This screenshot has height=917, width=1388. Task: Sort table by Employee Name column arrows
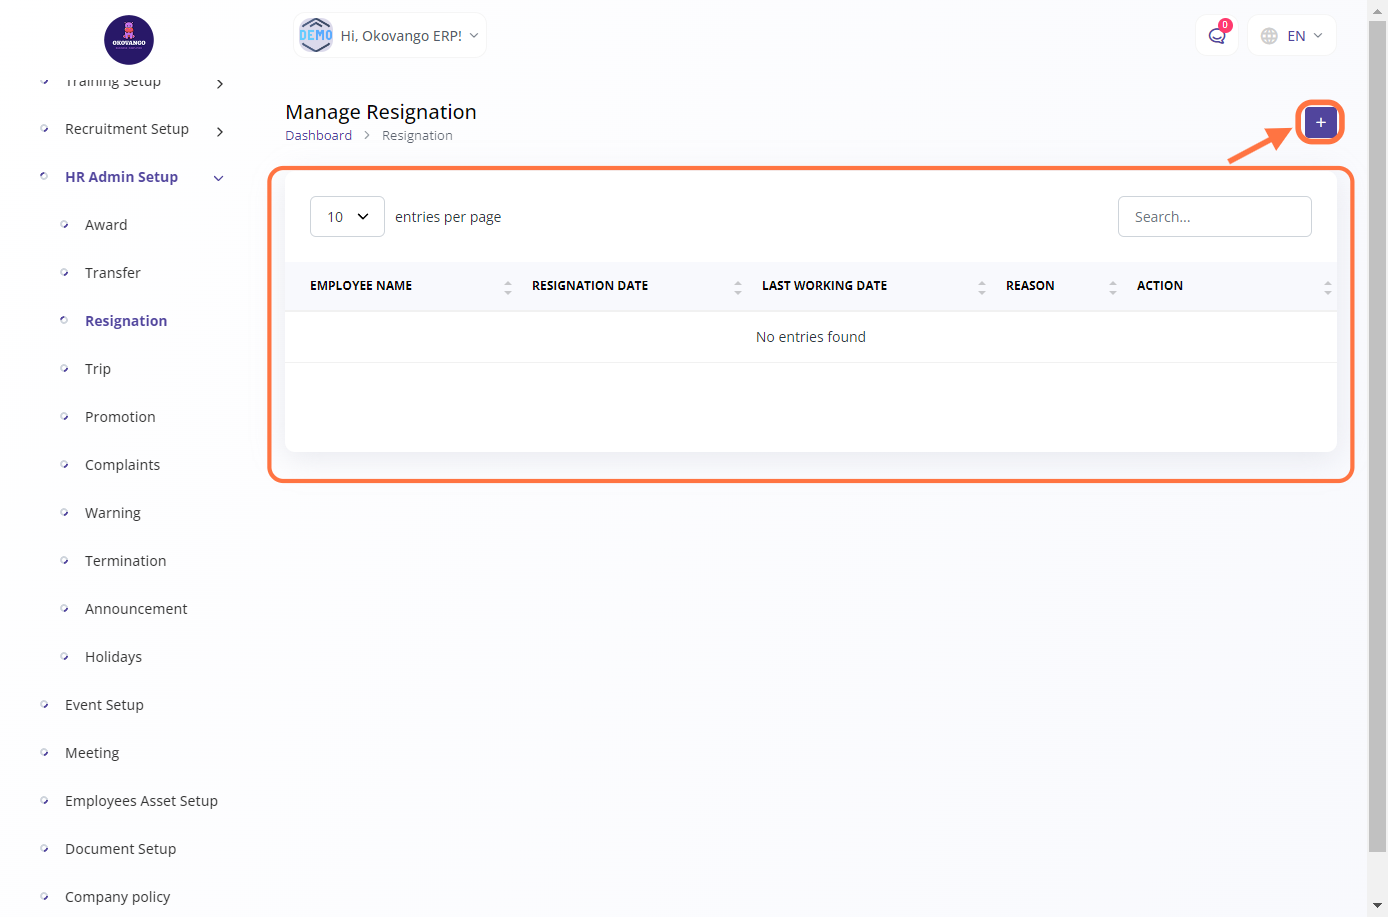[x=508, y=287]
